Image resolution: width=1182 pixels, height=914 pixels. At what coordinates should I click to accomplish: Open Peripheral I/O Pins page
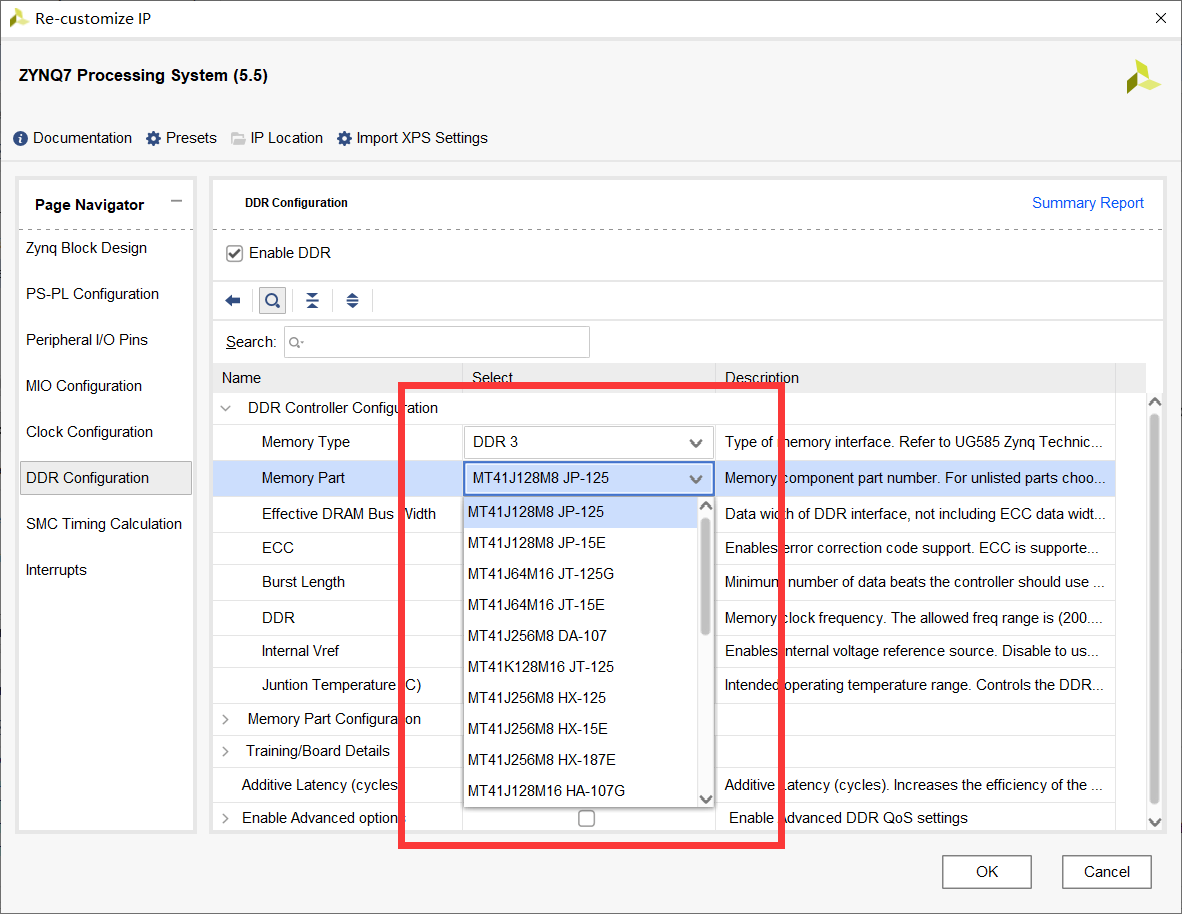[x=87, y=340]
